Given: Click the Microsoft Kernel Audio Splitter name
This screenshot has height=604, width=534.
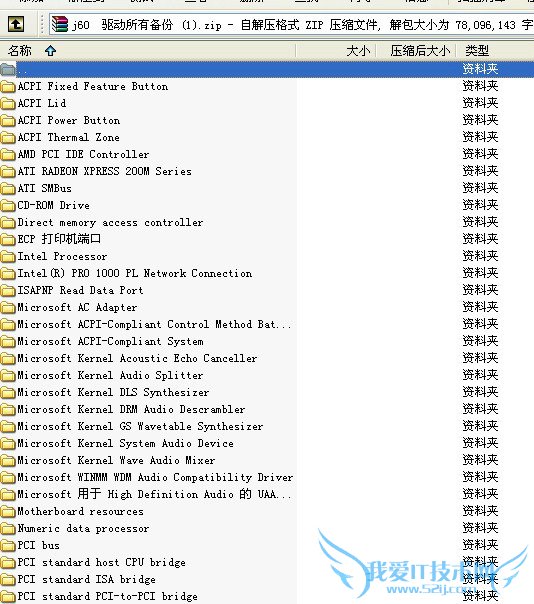Looking at the screenshot, I should (x=110, y=376).
